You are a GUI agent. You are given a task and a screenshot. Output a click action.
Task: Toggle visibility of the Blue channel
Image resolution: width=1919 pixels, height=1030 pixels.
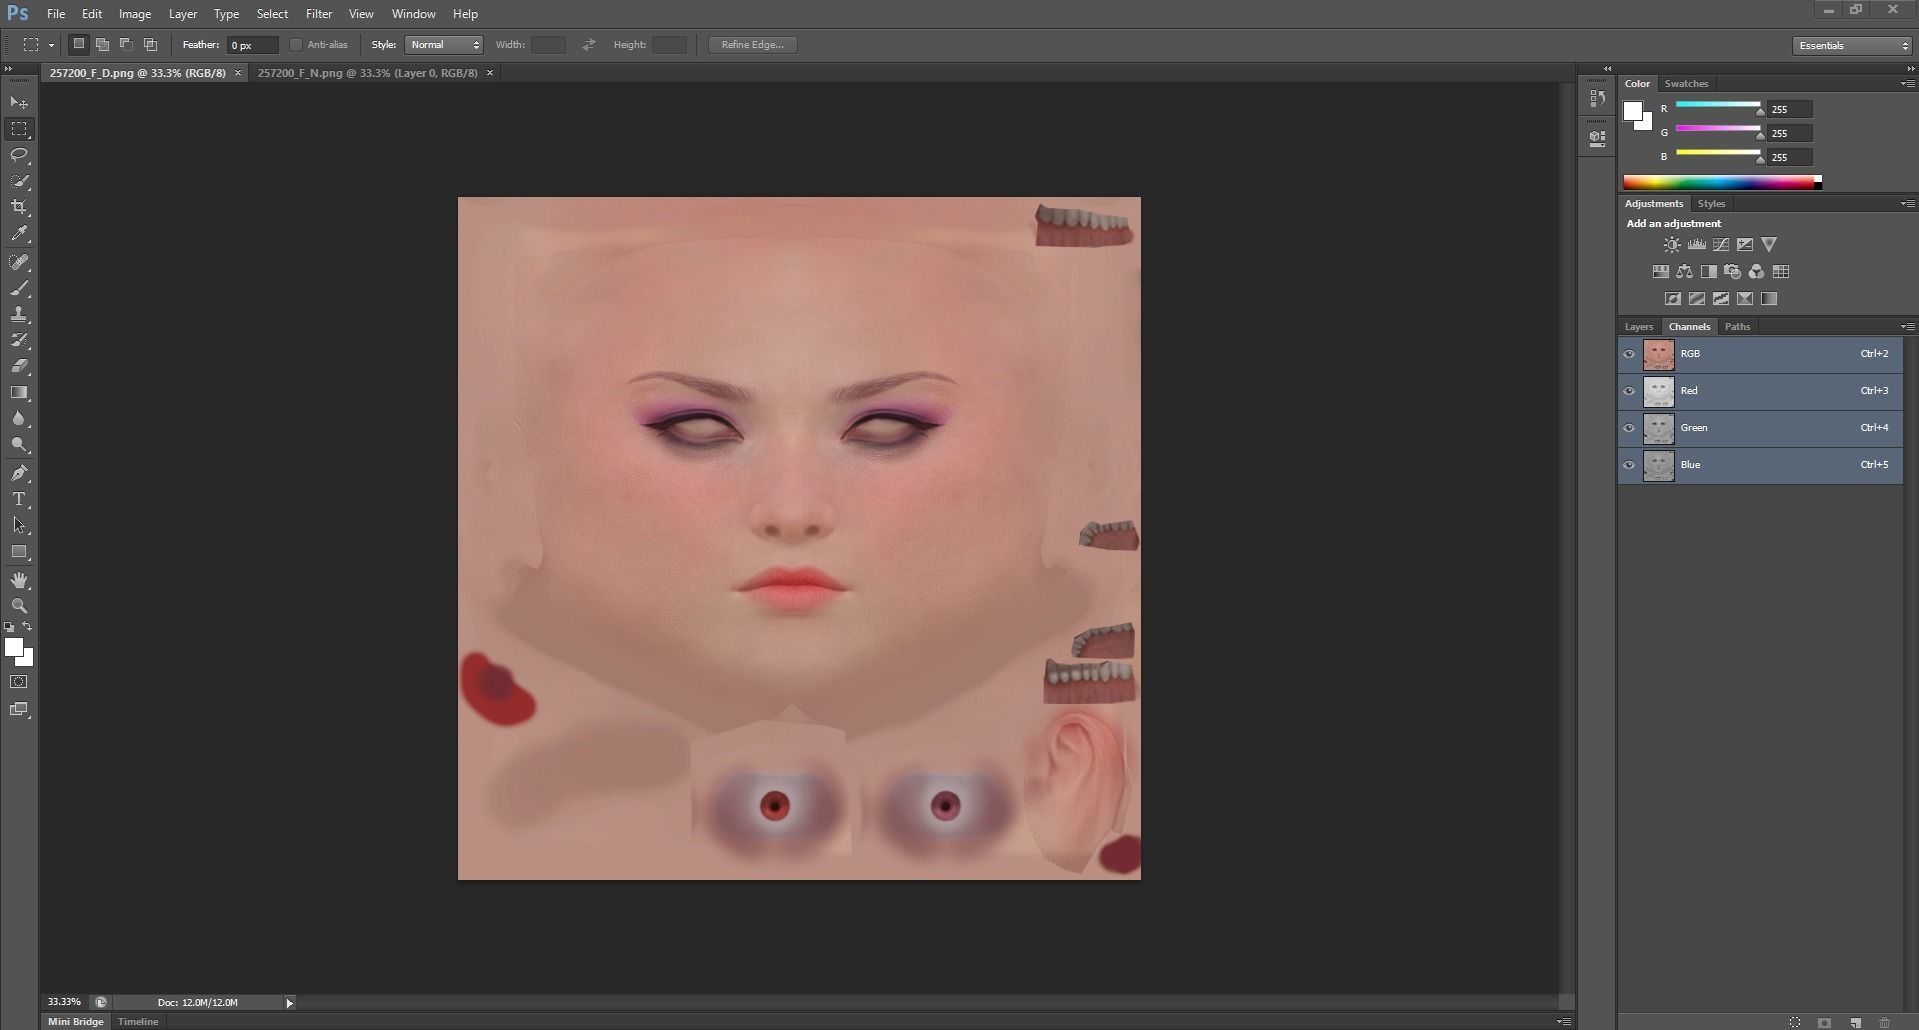1629,465
